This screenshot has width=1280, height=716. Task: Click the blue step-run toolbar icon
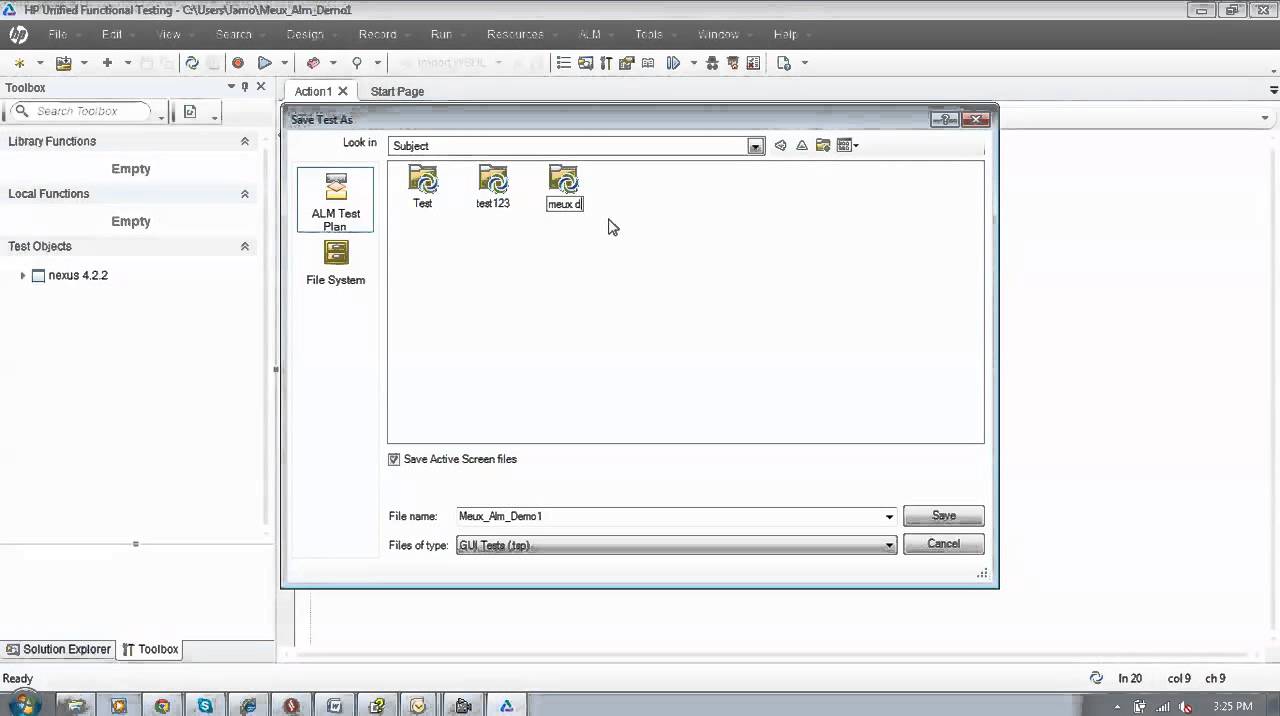click(673, 63)
